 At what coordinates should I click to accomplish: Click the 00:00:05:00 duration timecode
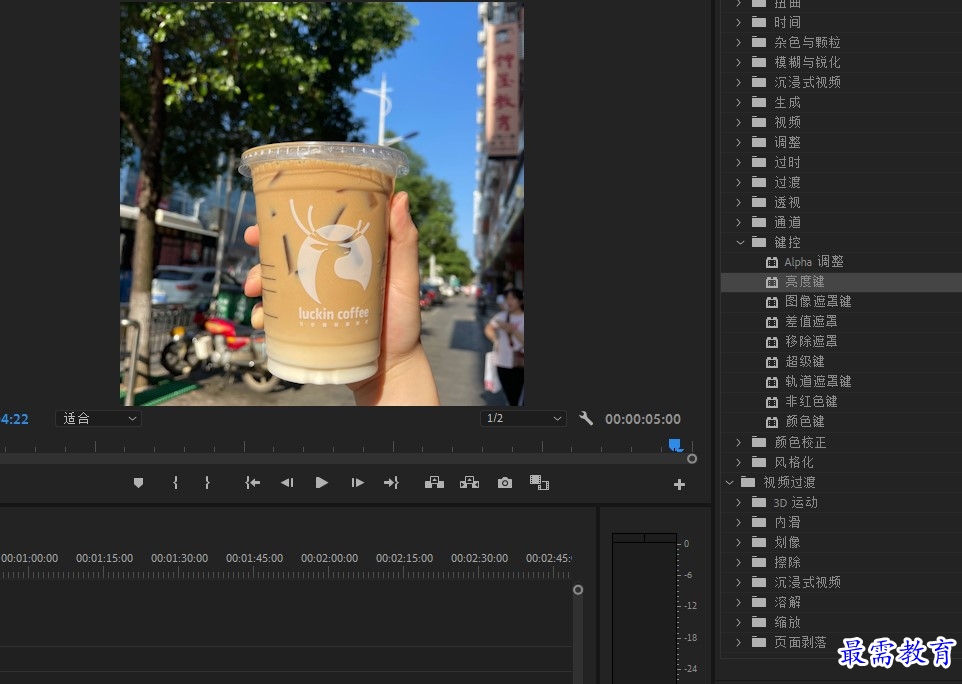pos(643,419)
